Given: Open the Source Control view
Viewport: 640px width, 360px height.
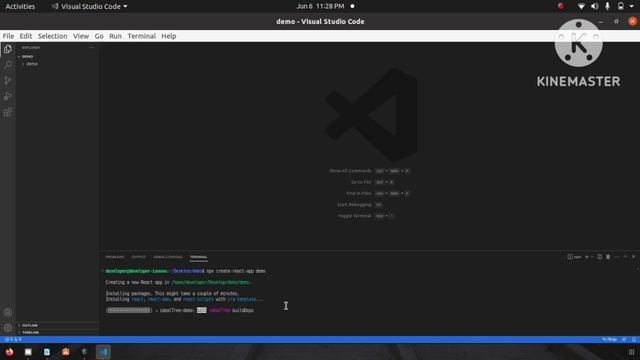Looking at the screenshot, I should coord(8,80).
